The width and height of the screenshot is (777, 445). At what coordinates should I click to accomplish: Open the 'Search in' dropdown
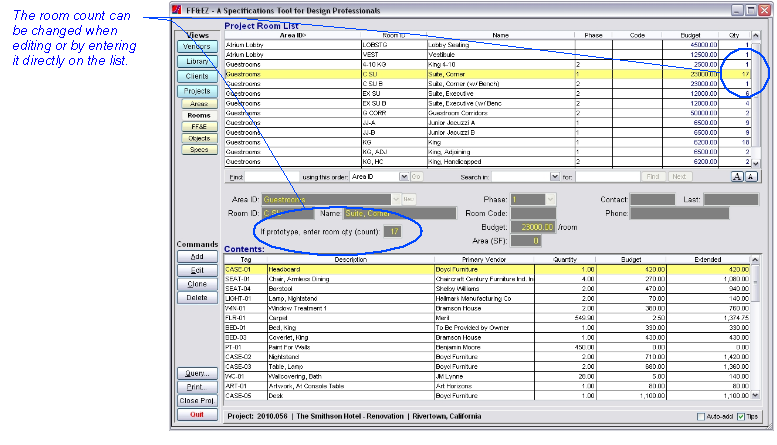[x=555, y=177]
